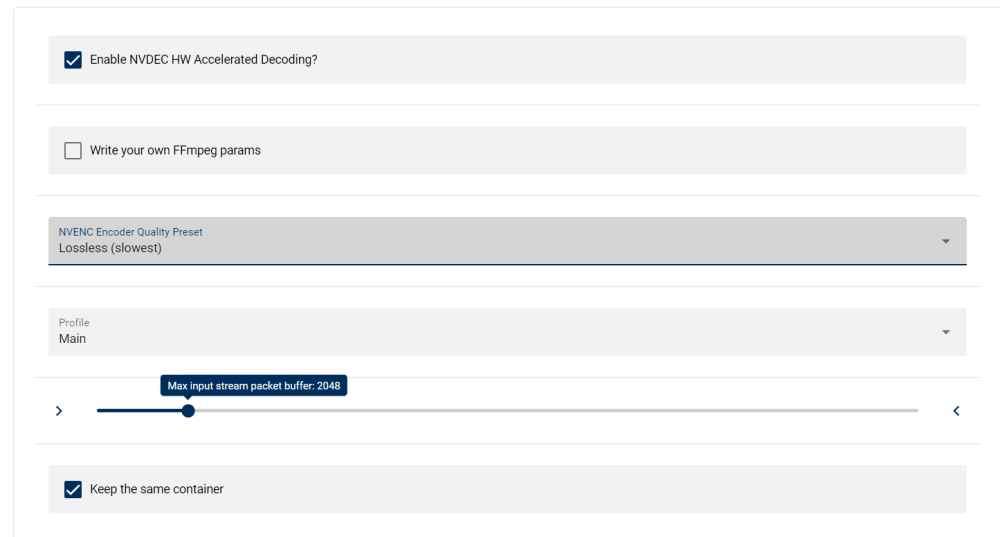Click the Keep the same container label text
The image size is (1000, 537).
[157, 489]
